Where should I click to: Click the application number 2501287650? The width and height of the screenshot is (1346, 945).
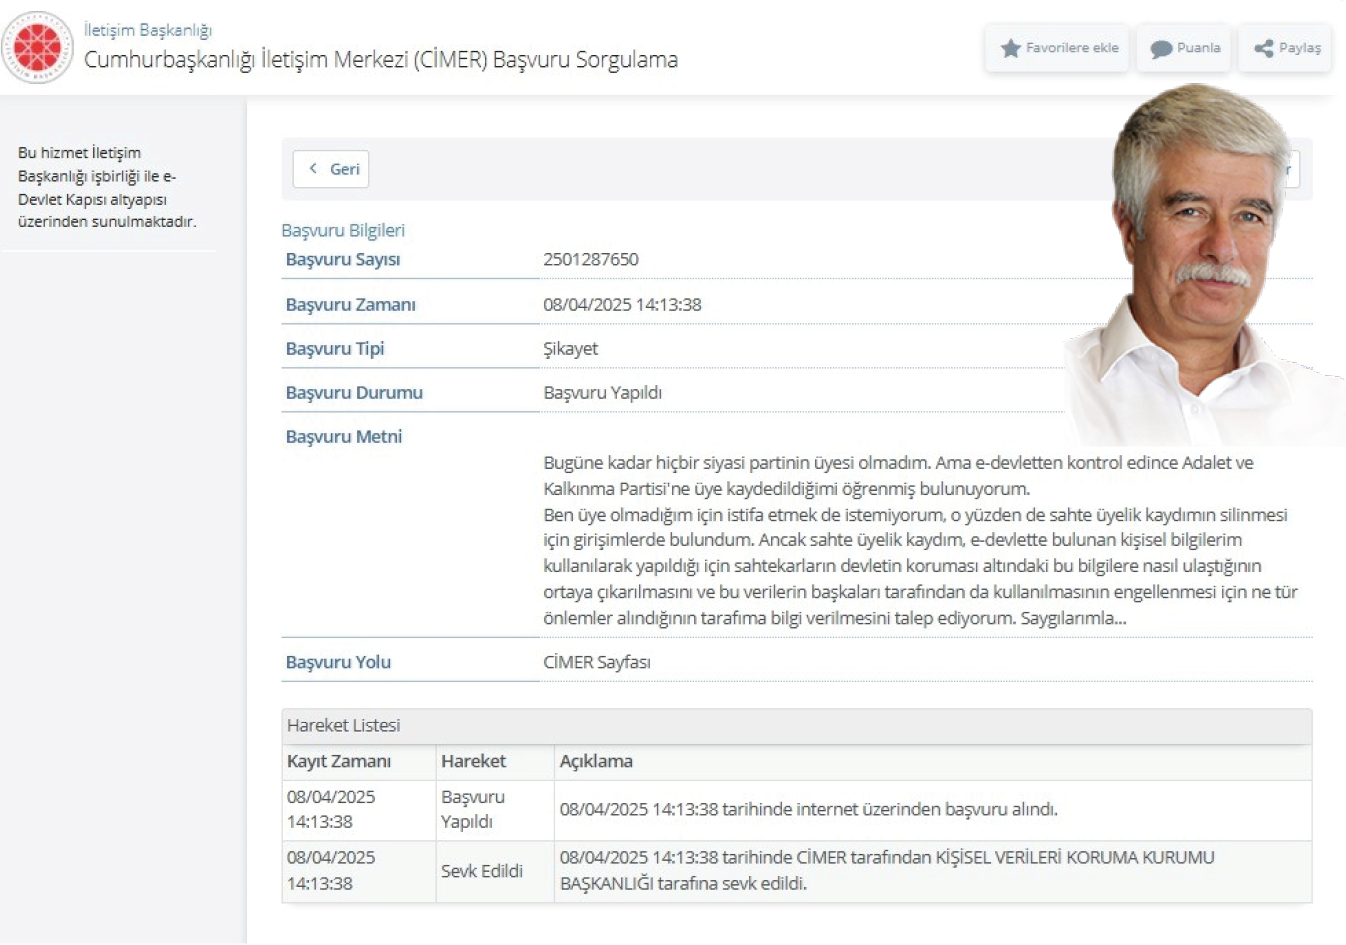click(590, 259)
